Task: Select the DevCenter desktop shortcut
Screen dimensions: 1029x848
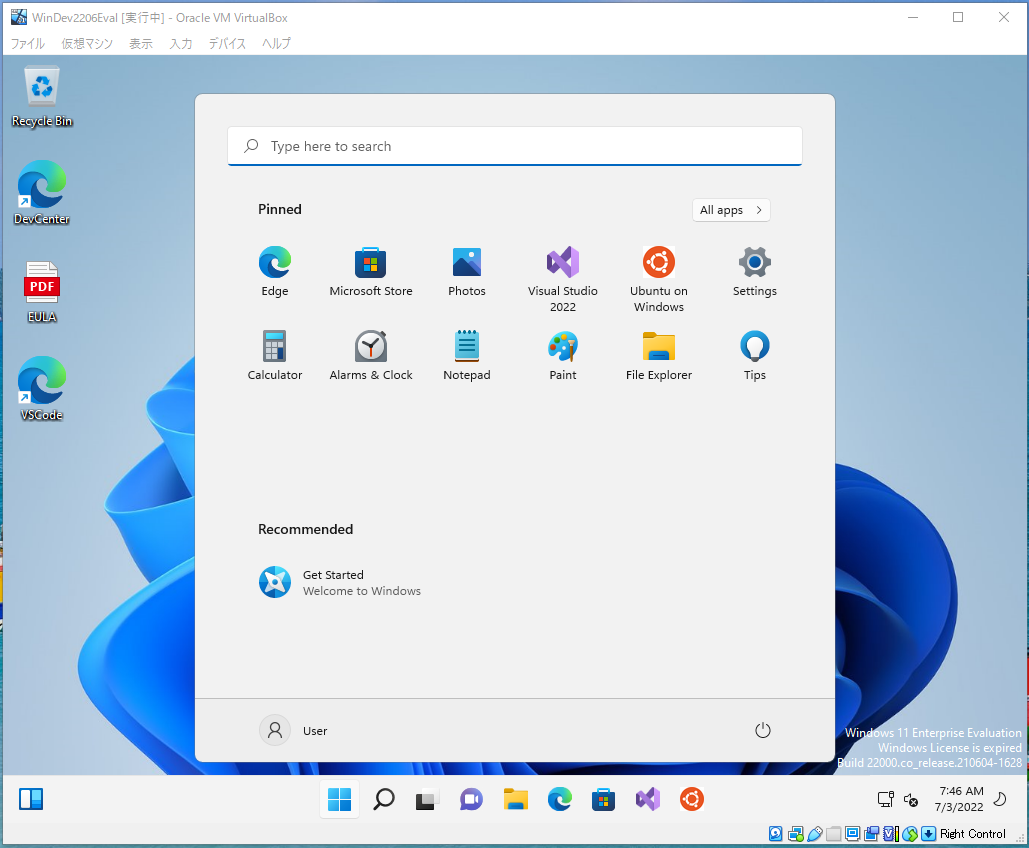Action: click(x=41, y=193)
